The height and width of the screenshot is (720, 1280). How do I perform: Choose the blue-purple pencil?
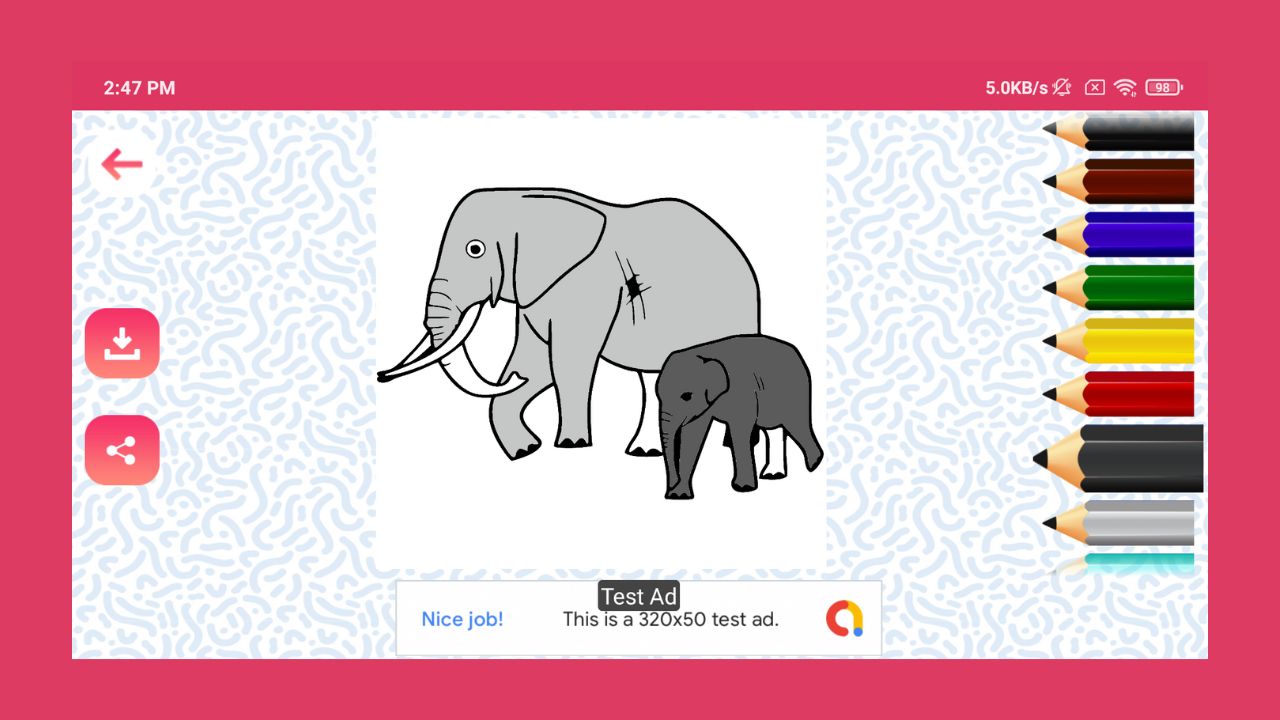coord(1119,235)
